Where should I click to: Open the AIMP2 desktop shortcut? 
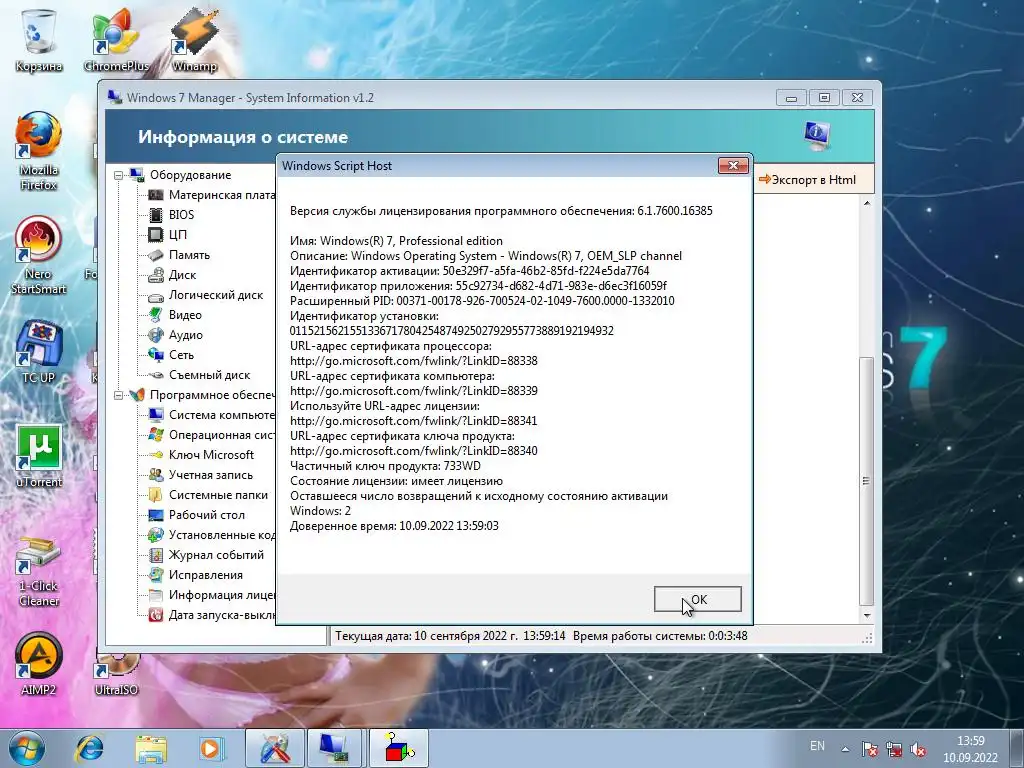(x=39, y=664)
